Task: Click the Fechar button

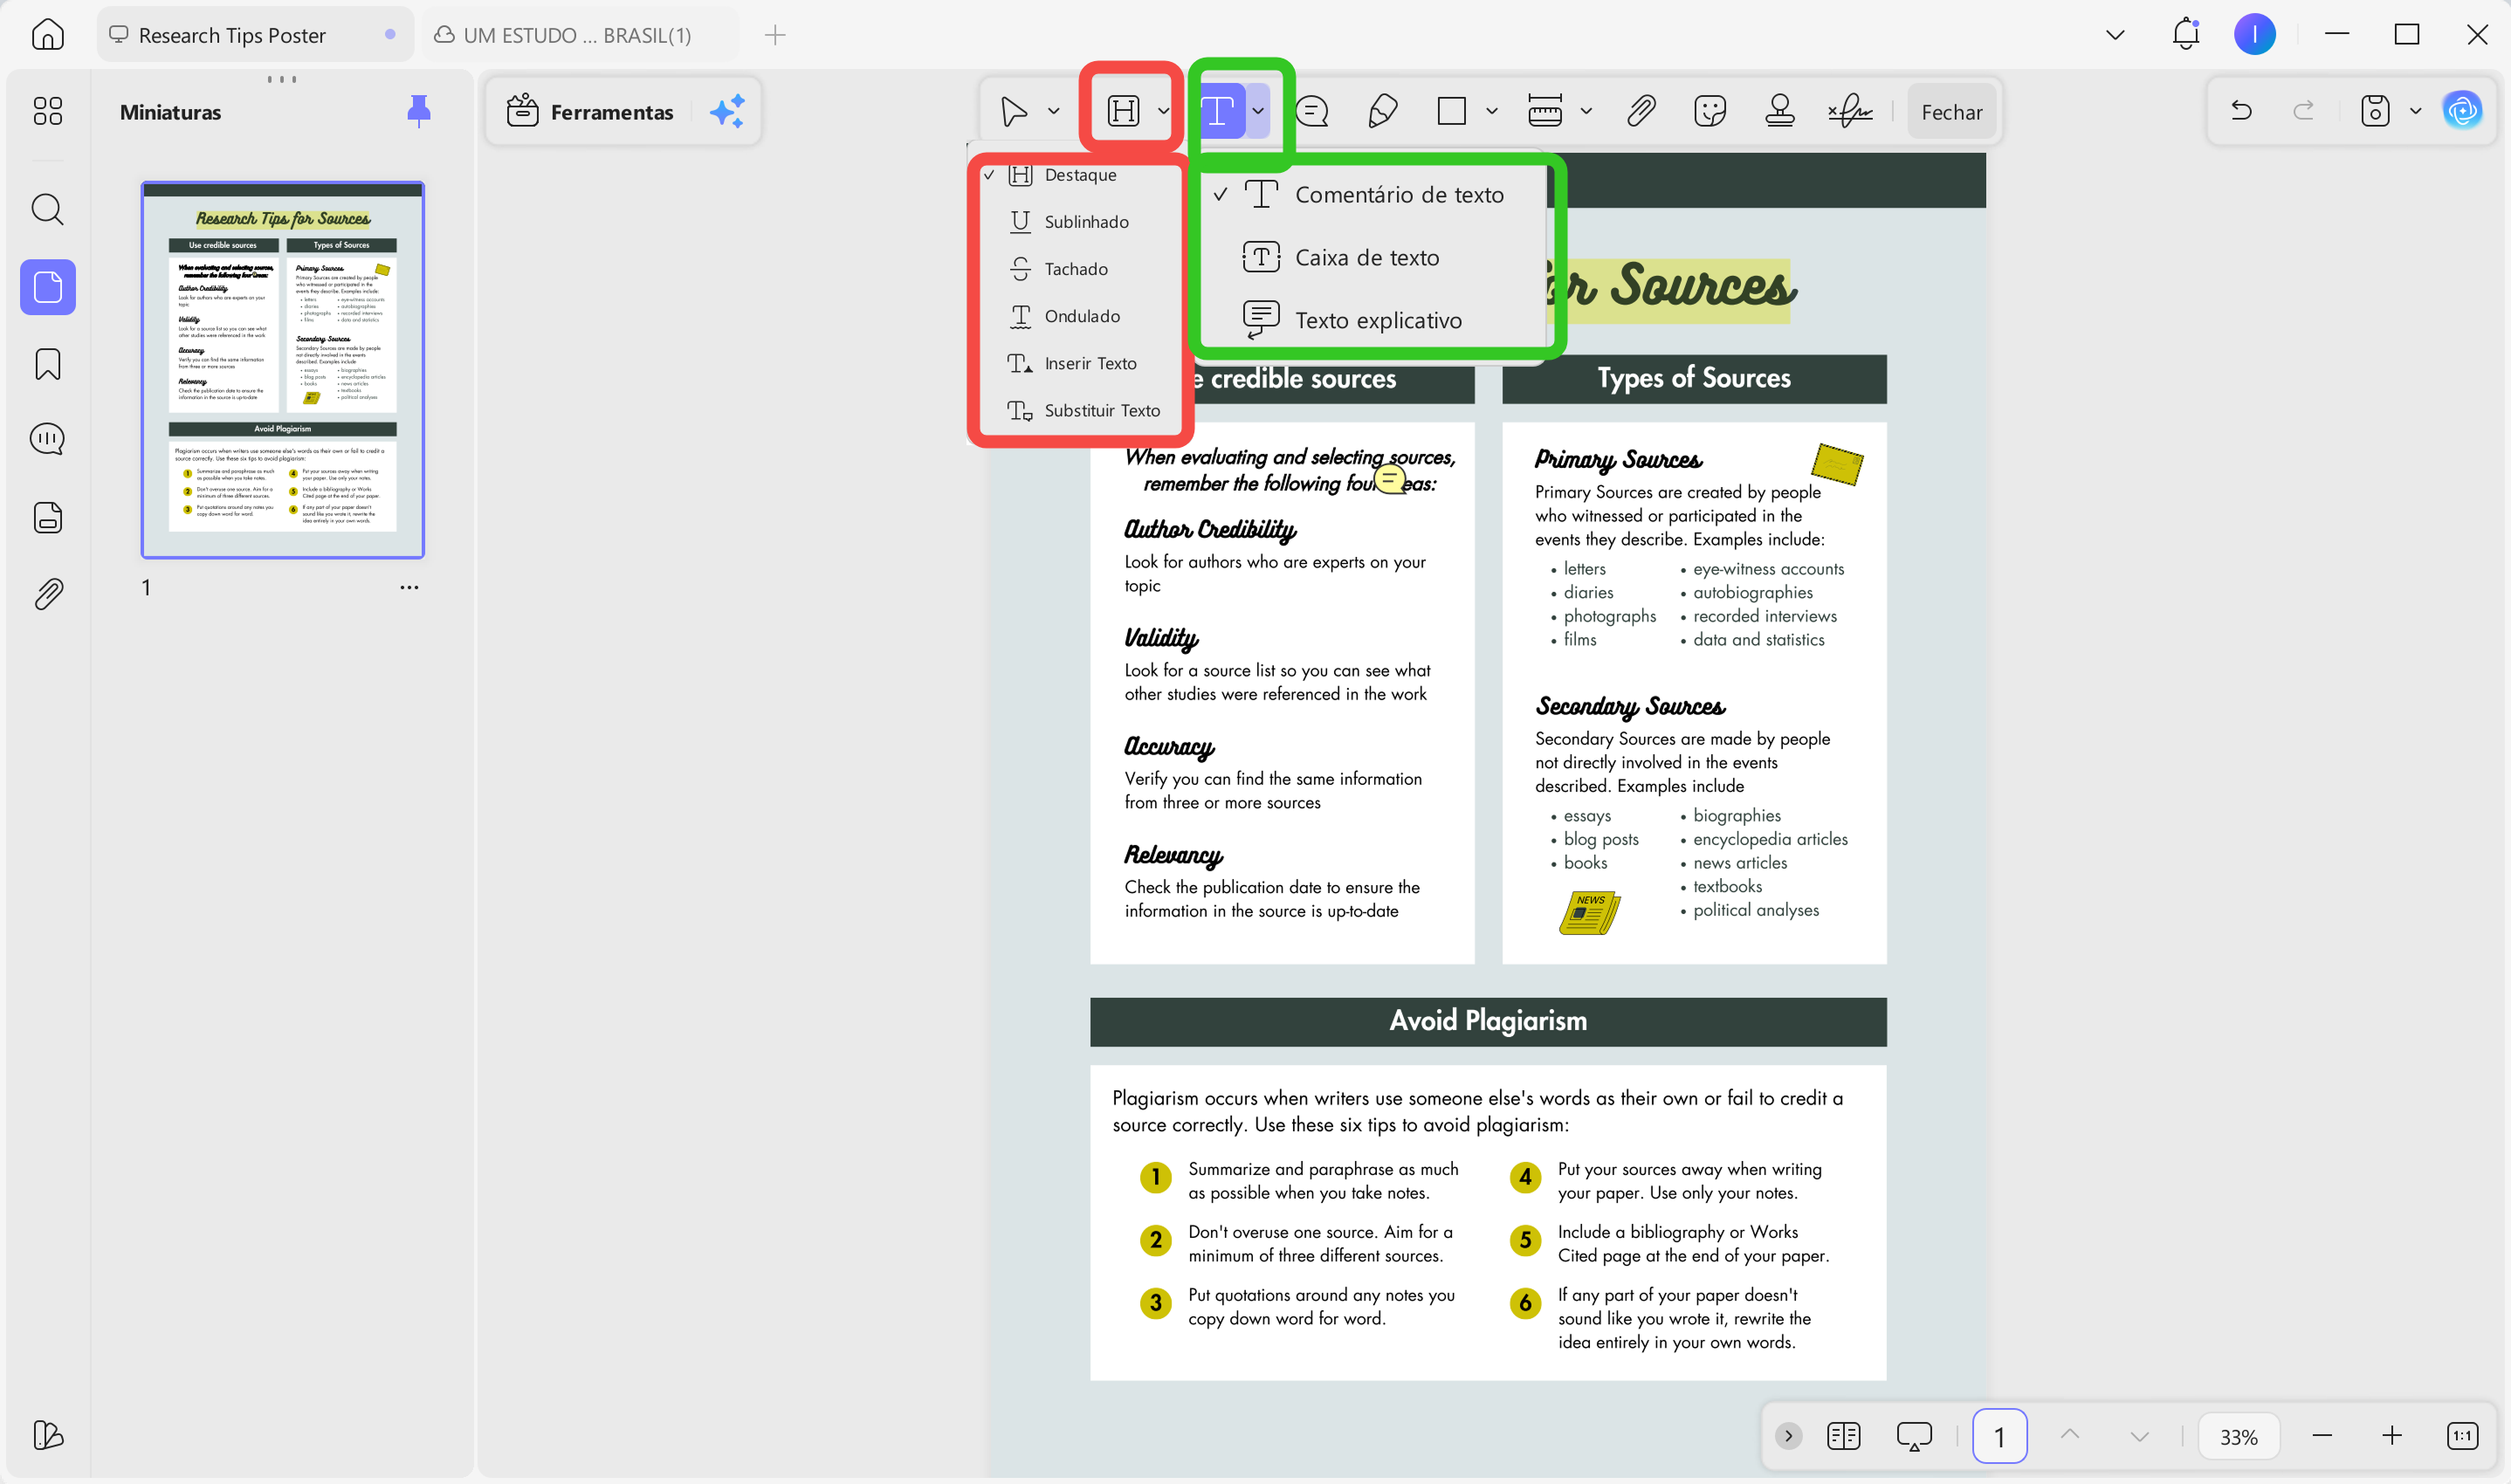Action: [1951, 112]
